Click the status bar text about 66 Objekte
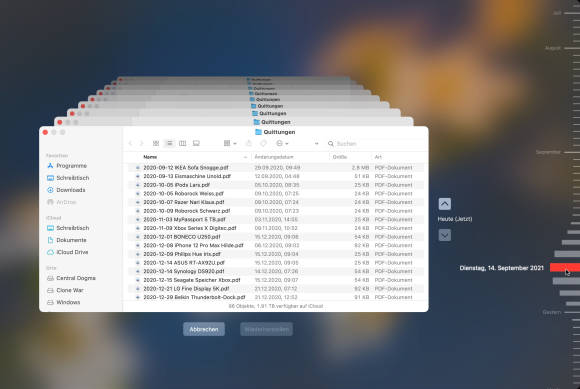This screenshot has height=389, width=580. coord(276,306)
